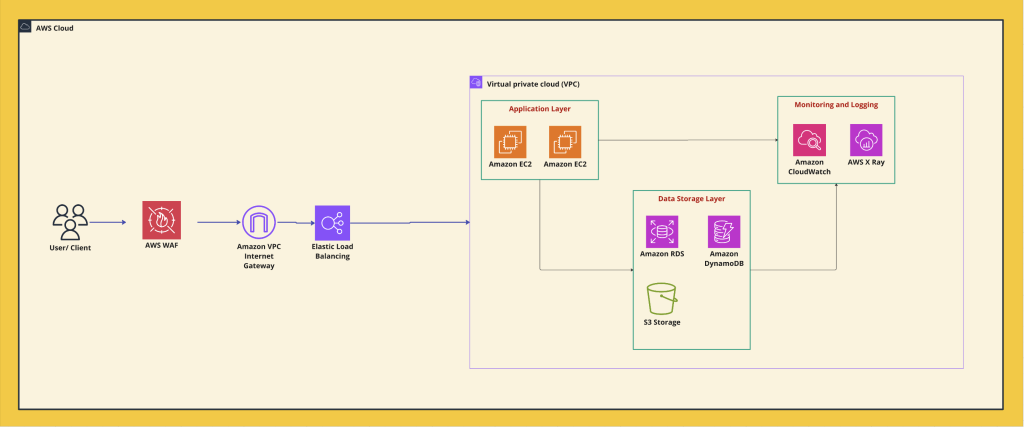Select the Elastic Load Balancing icon
The image size is (1024, 427).
point(331,222)
